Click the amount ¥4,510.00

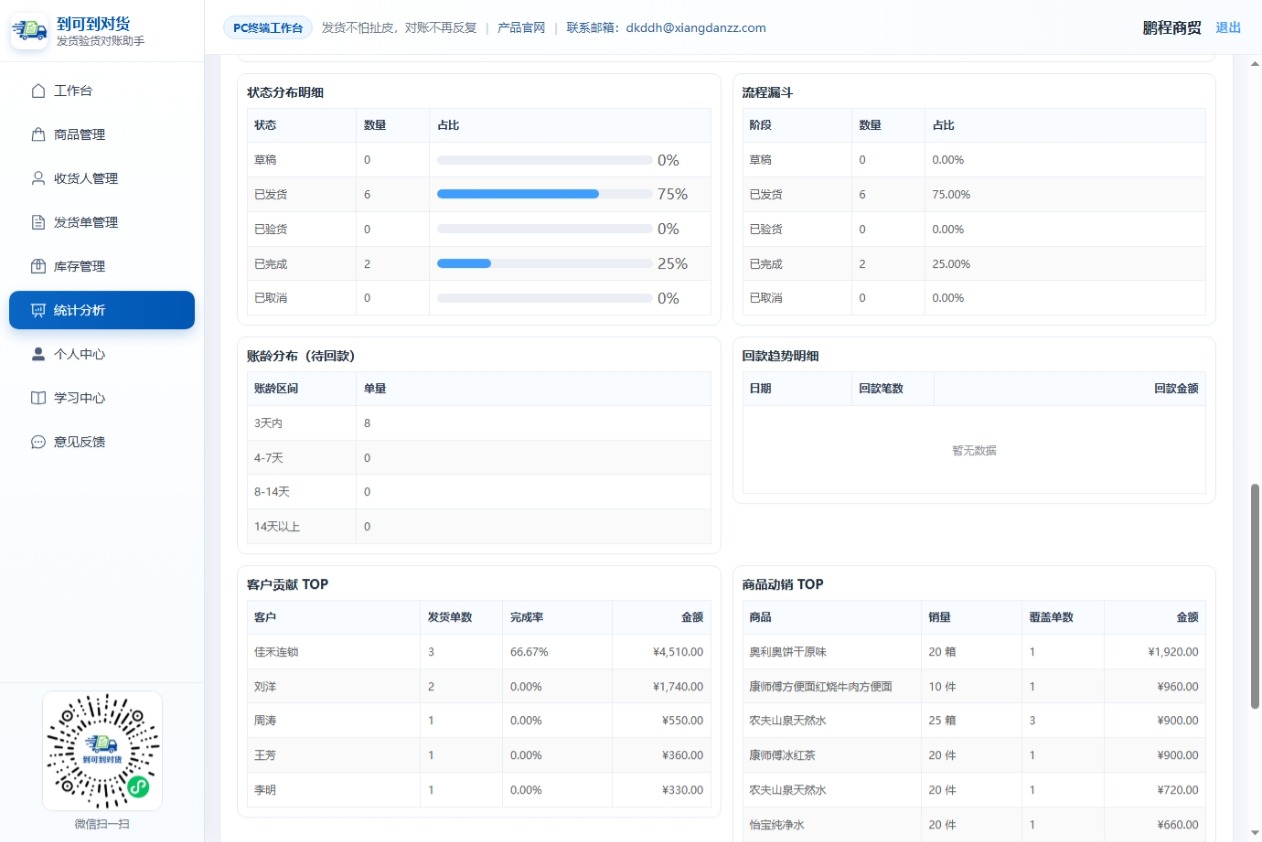click(678, 652)
